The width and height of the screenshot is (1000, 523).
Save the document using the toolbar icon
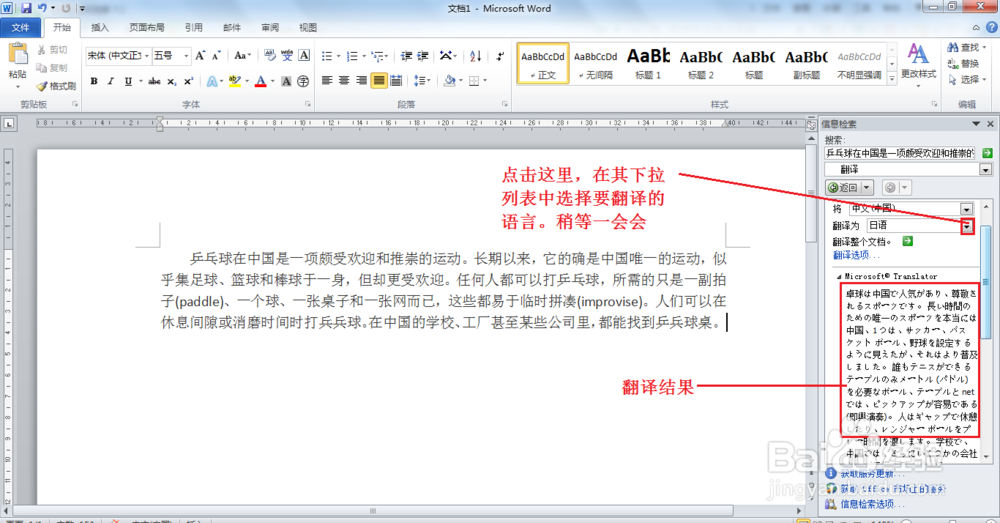tap(26, 8)
